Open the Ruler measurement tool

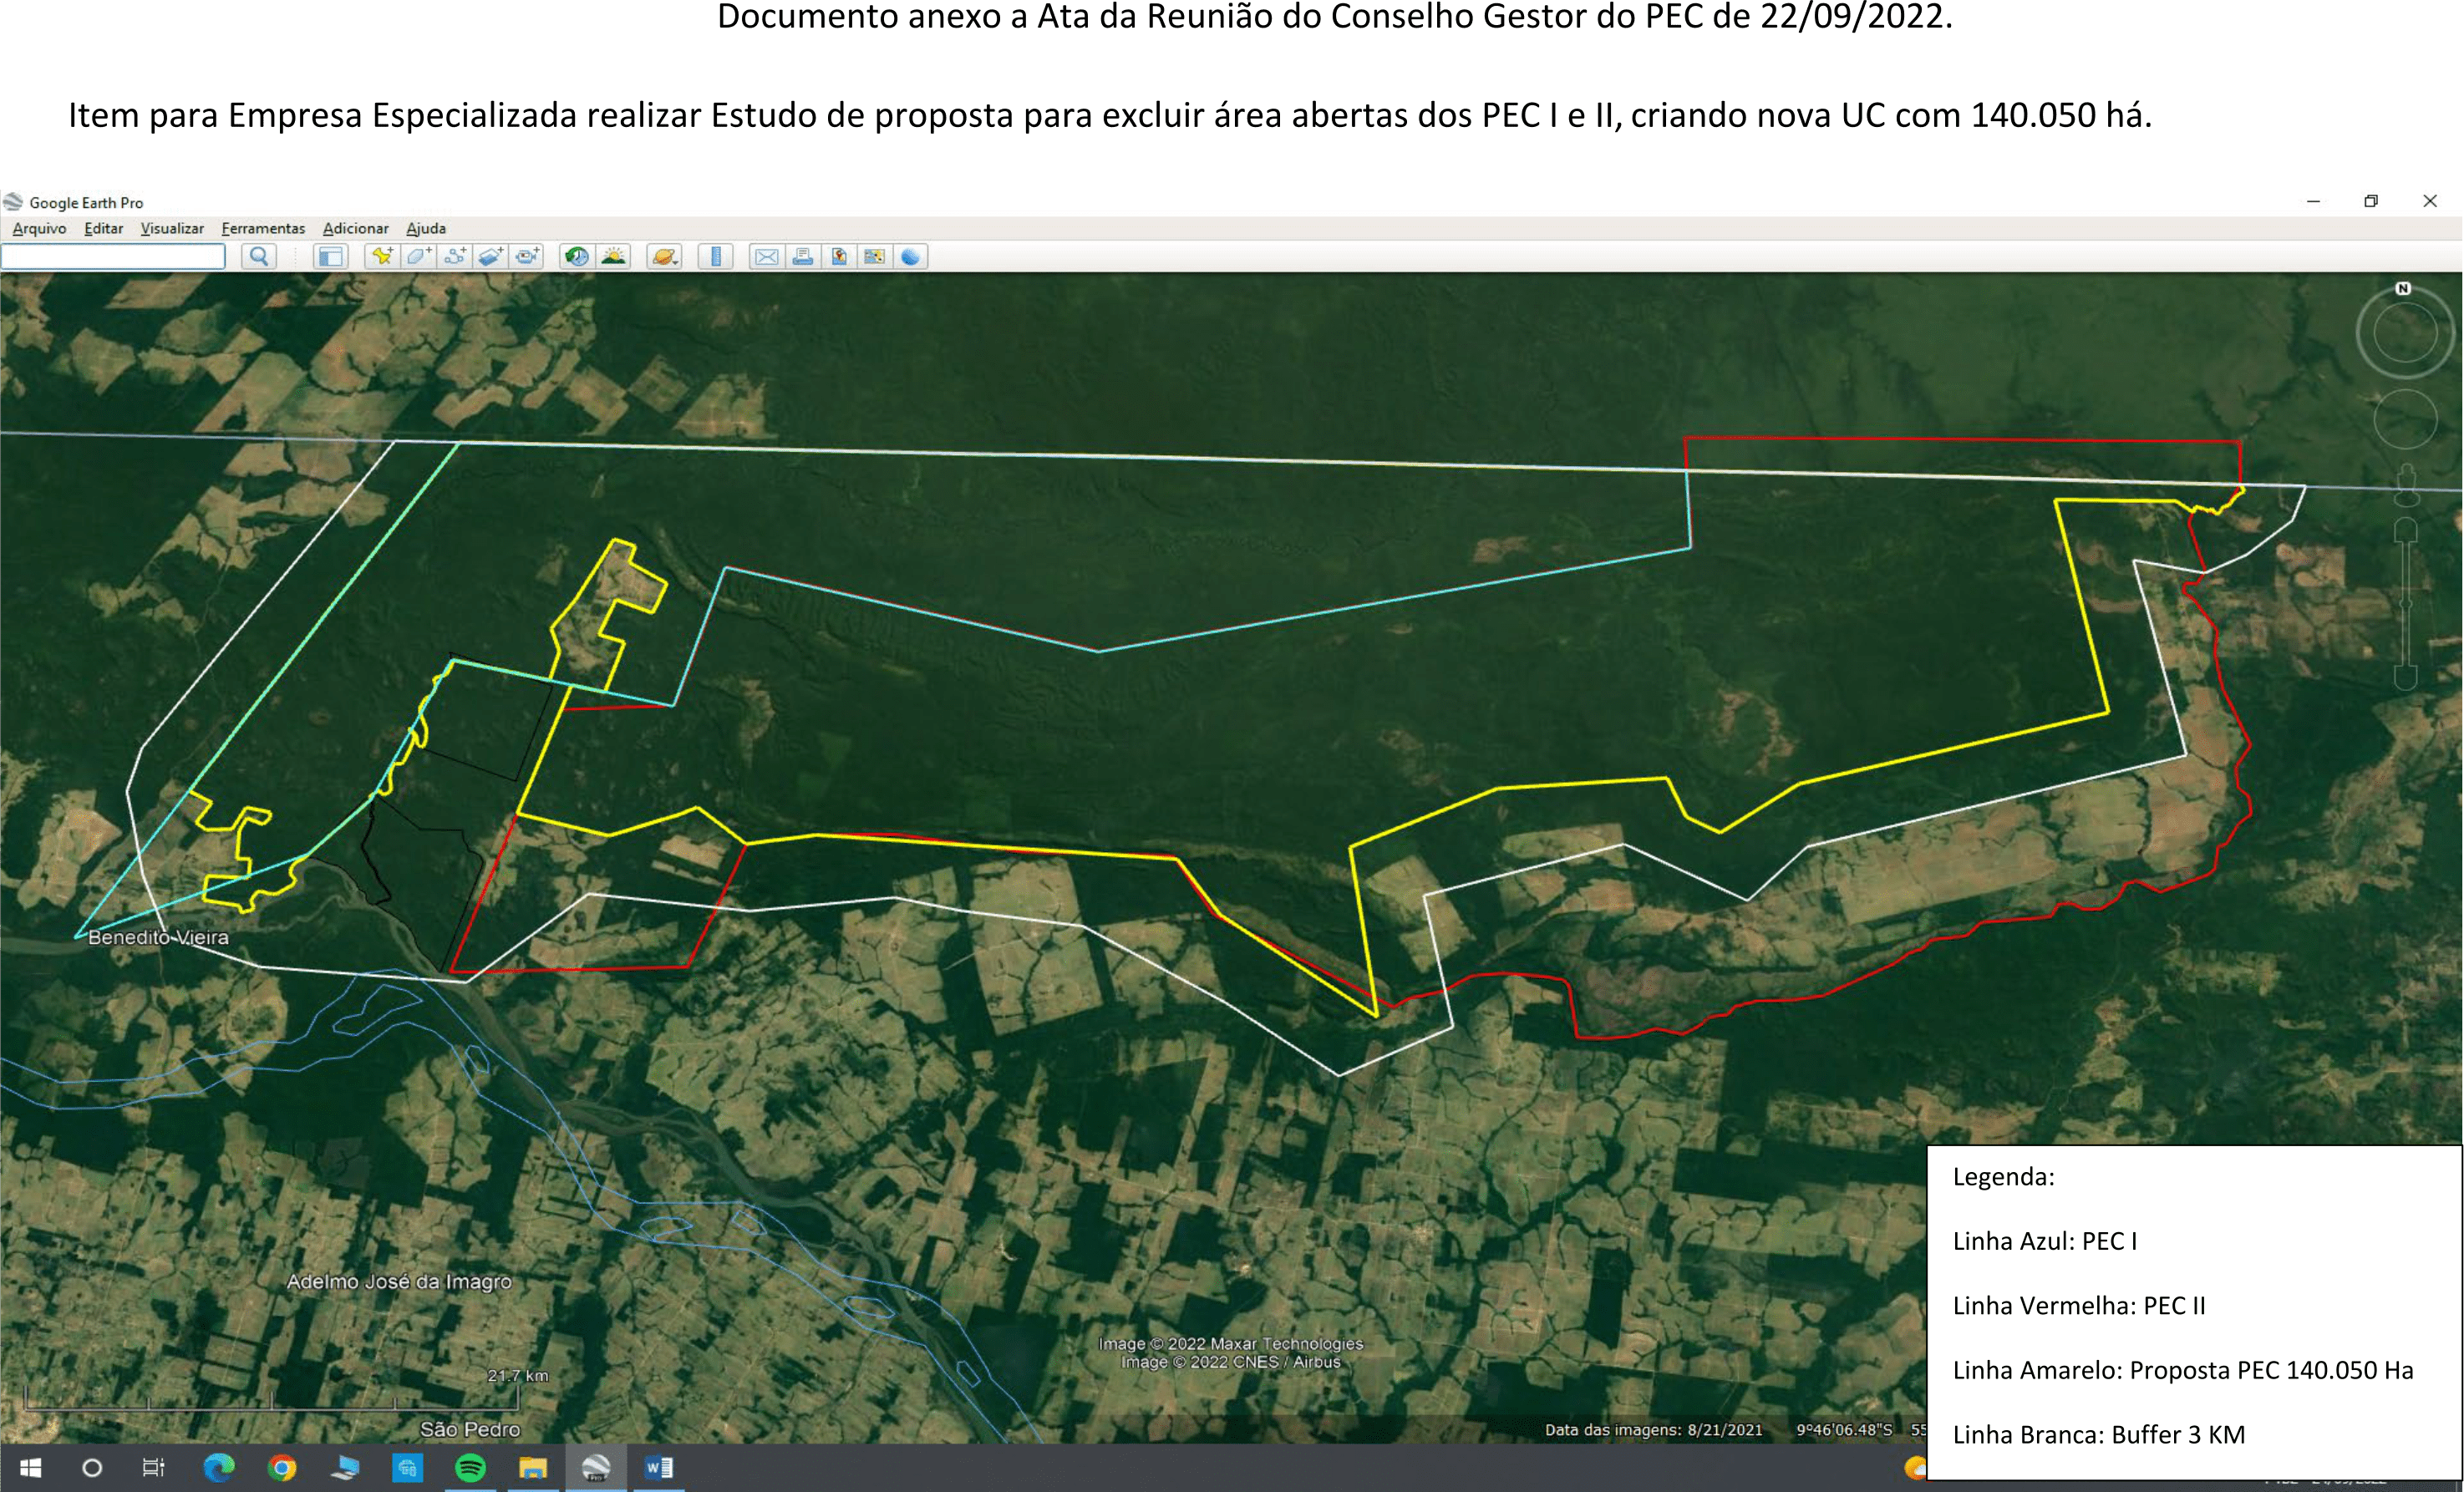(716, 257)
